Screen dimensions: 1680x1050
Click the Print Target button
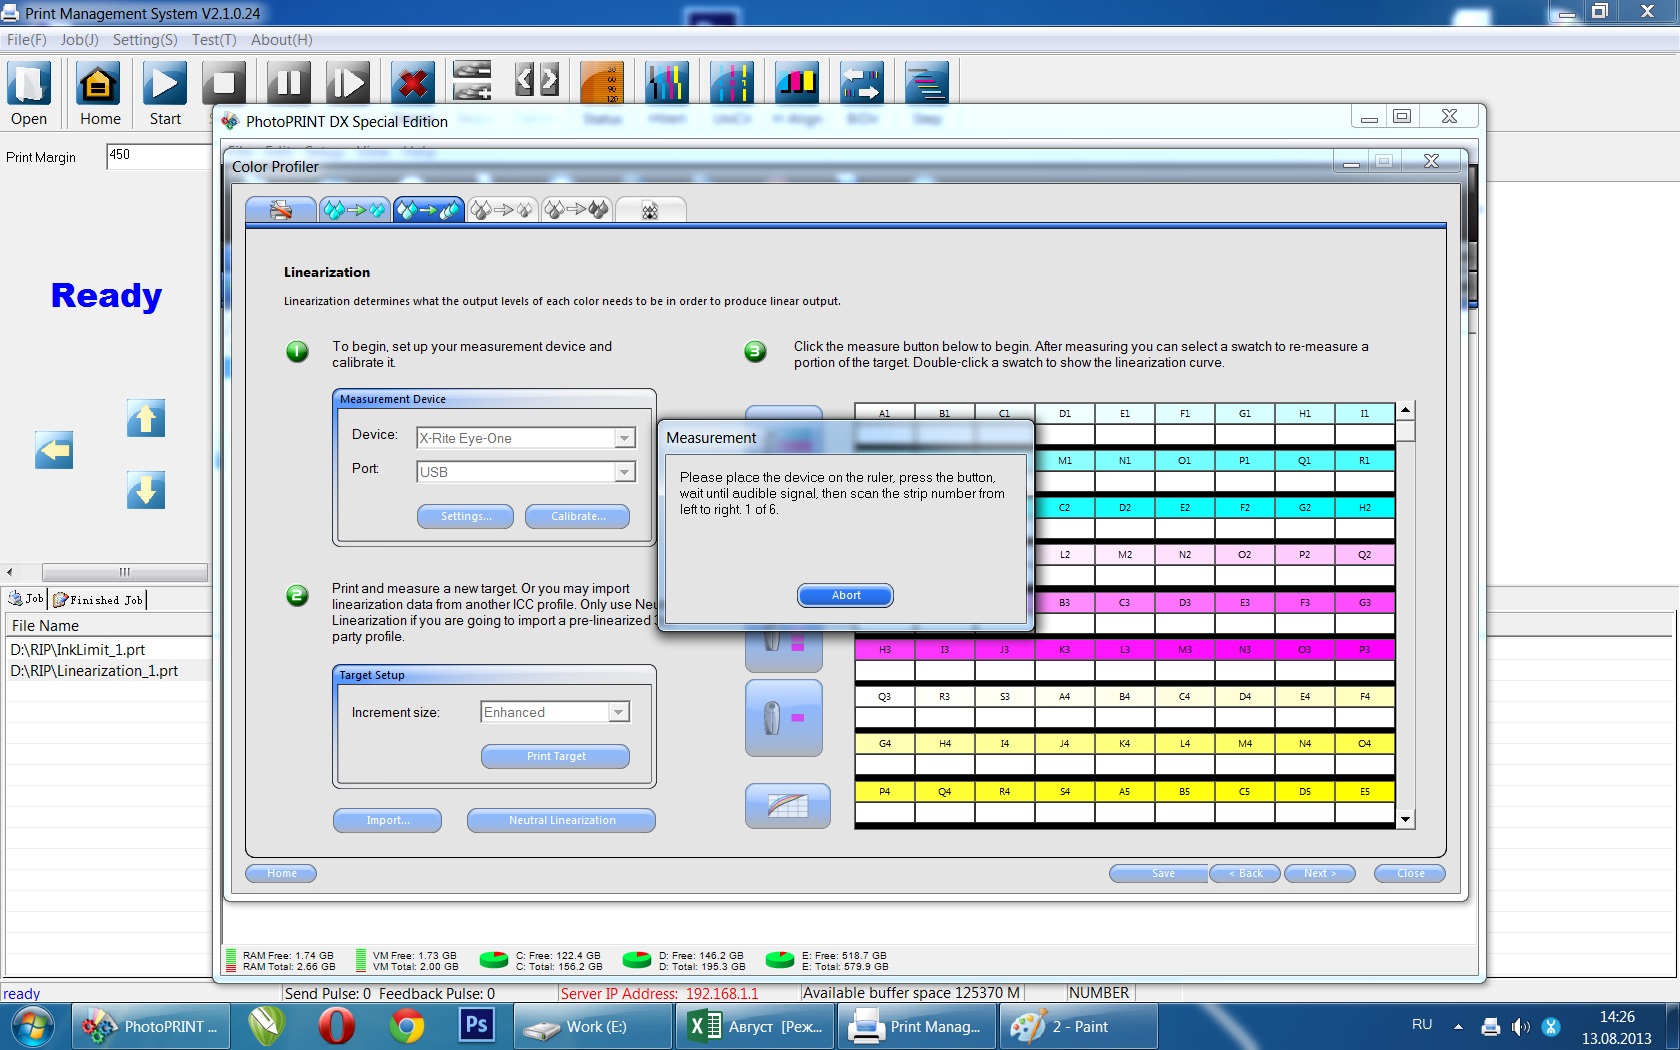555,756
